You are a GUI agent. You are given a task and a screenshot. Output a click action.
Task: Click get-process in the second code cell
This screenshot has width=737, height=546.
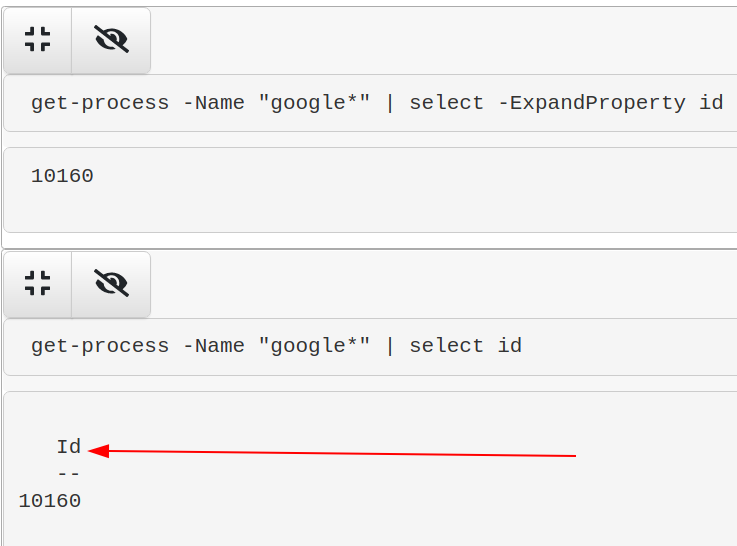point(100,346)
